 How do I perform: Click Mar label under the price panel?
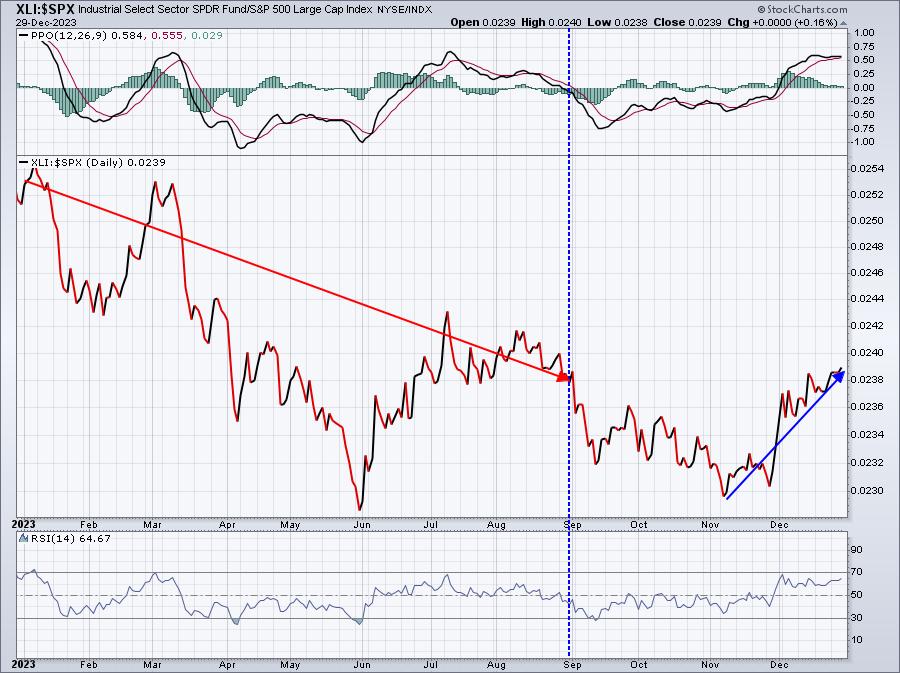(152, 525)
